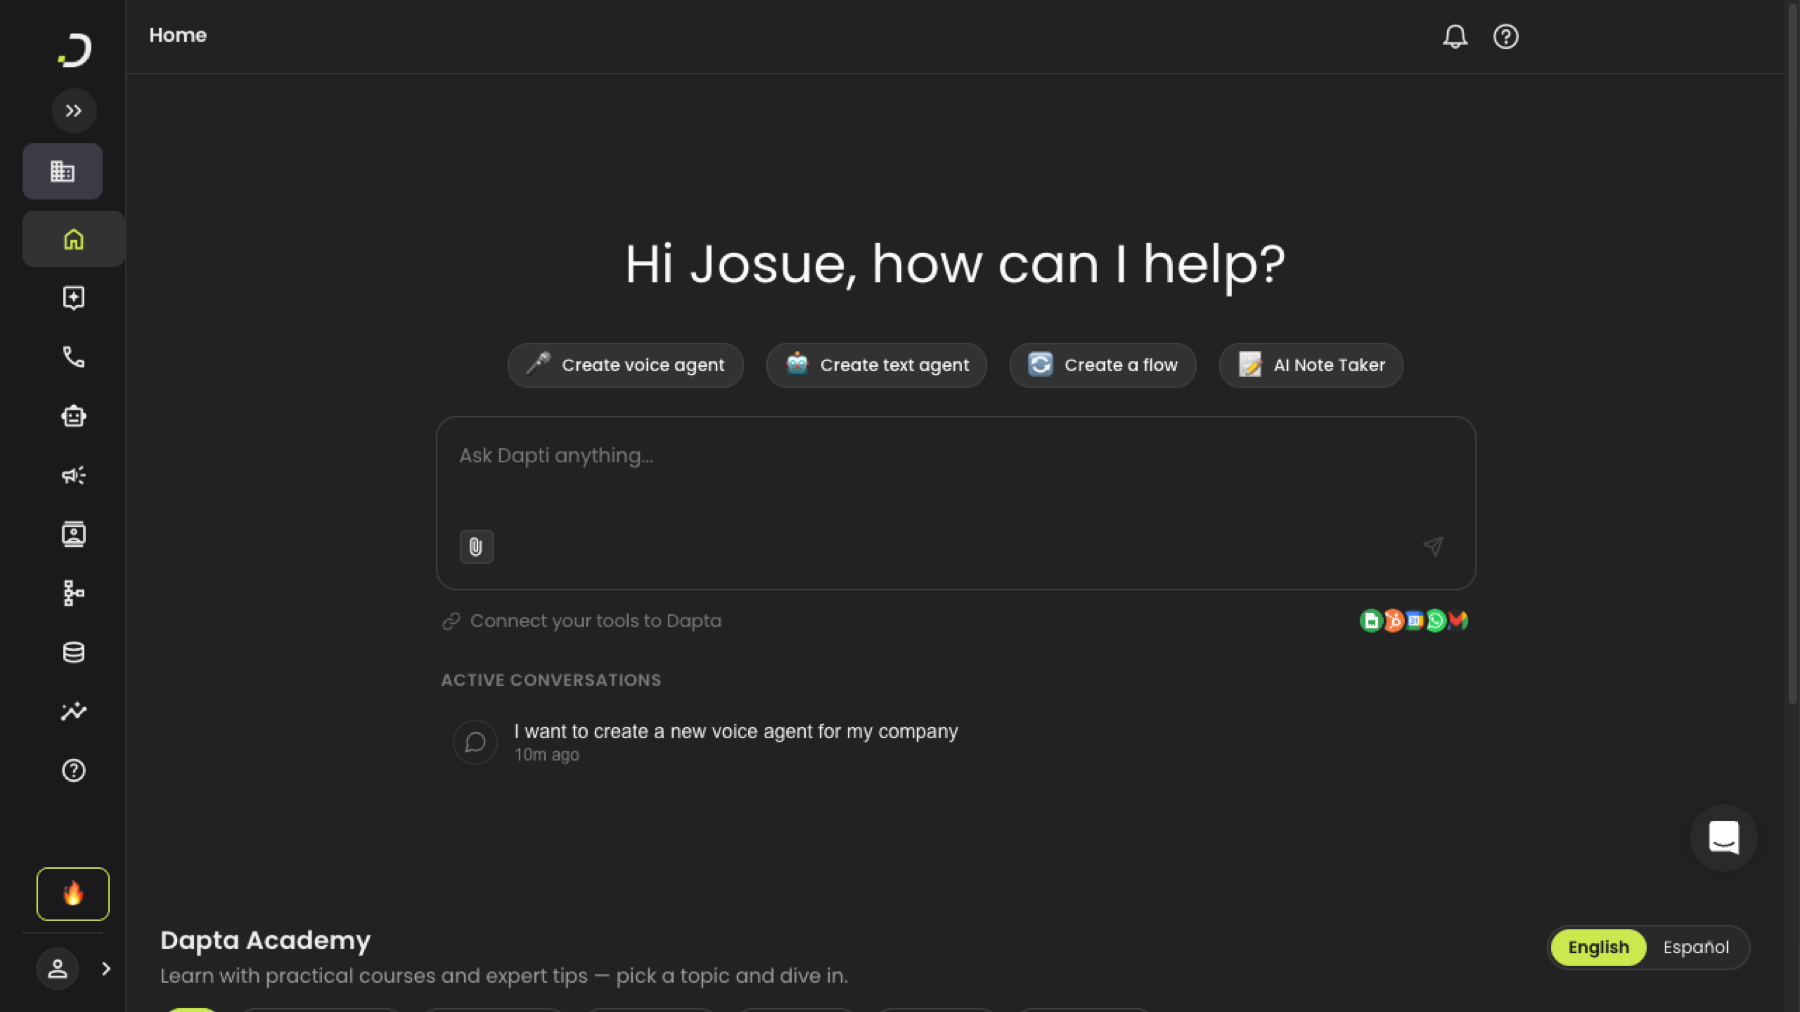
Task: Open the analytics chart sidebar icon
Action: [74, 711]
